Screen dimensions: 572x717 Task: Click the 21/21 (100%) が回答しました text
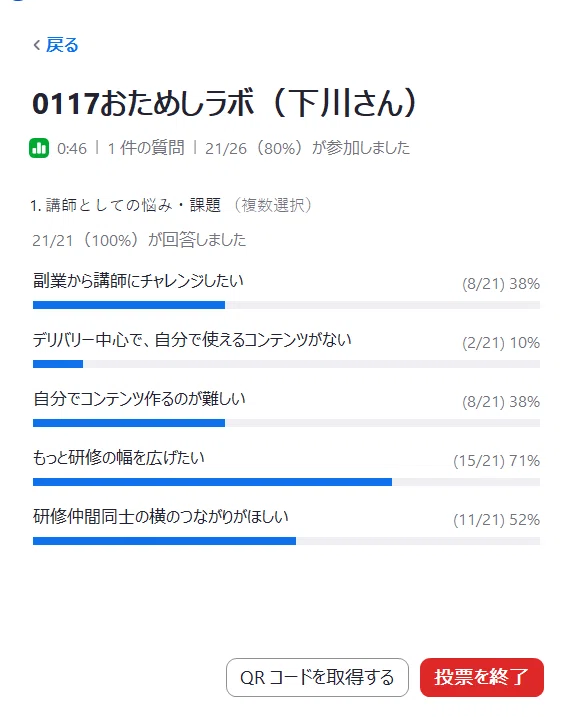(139, 240)
